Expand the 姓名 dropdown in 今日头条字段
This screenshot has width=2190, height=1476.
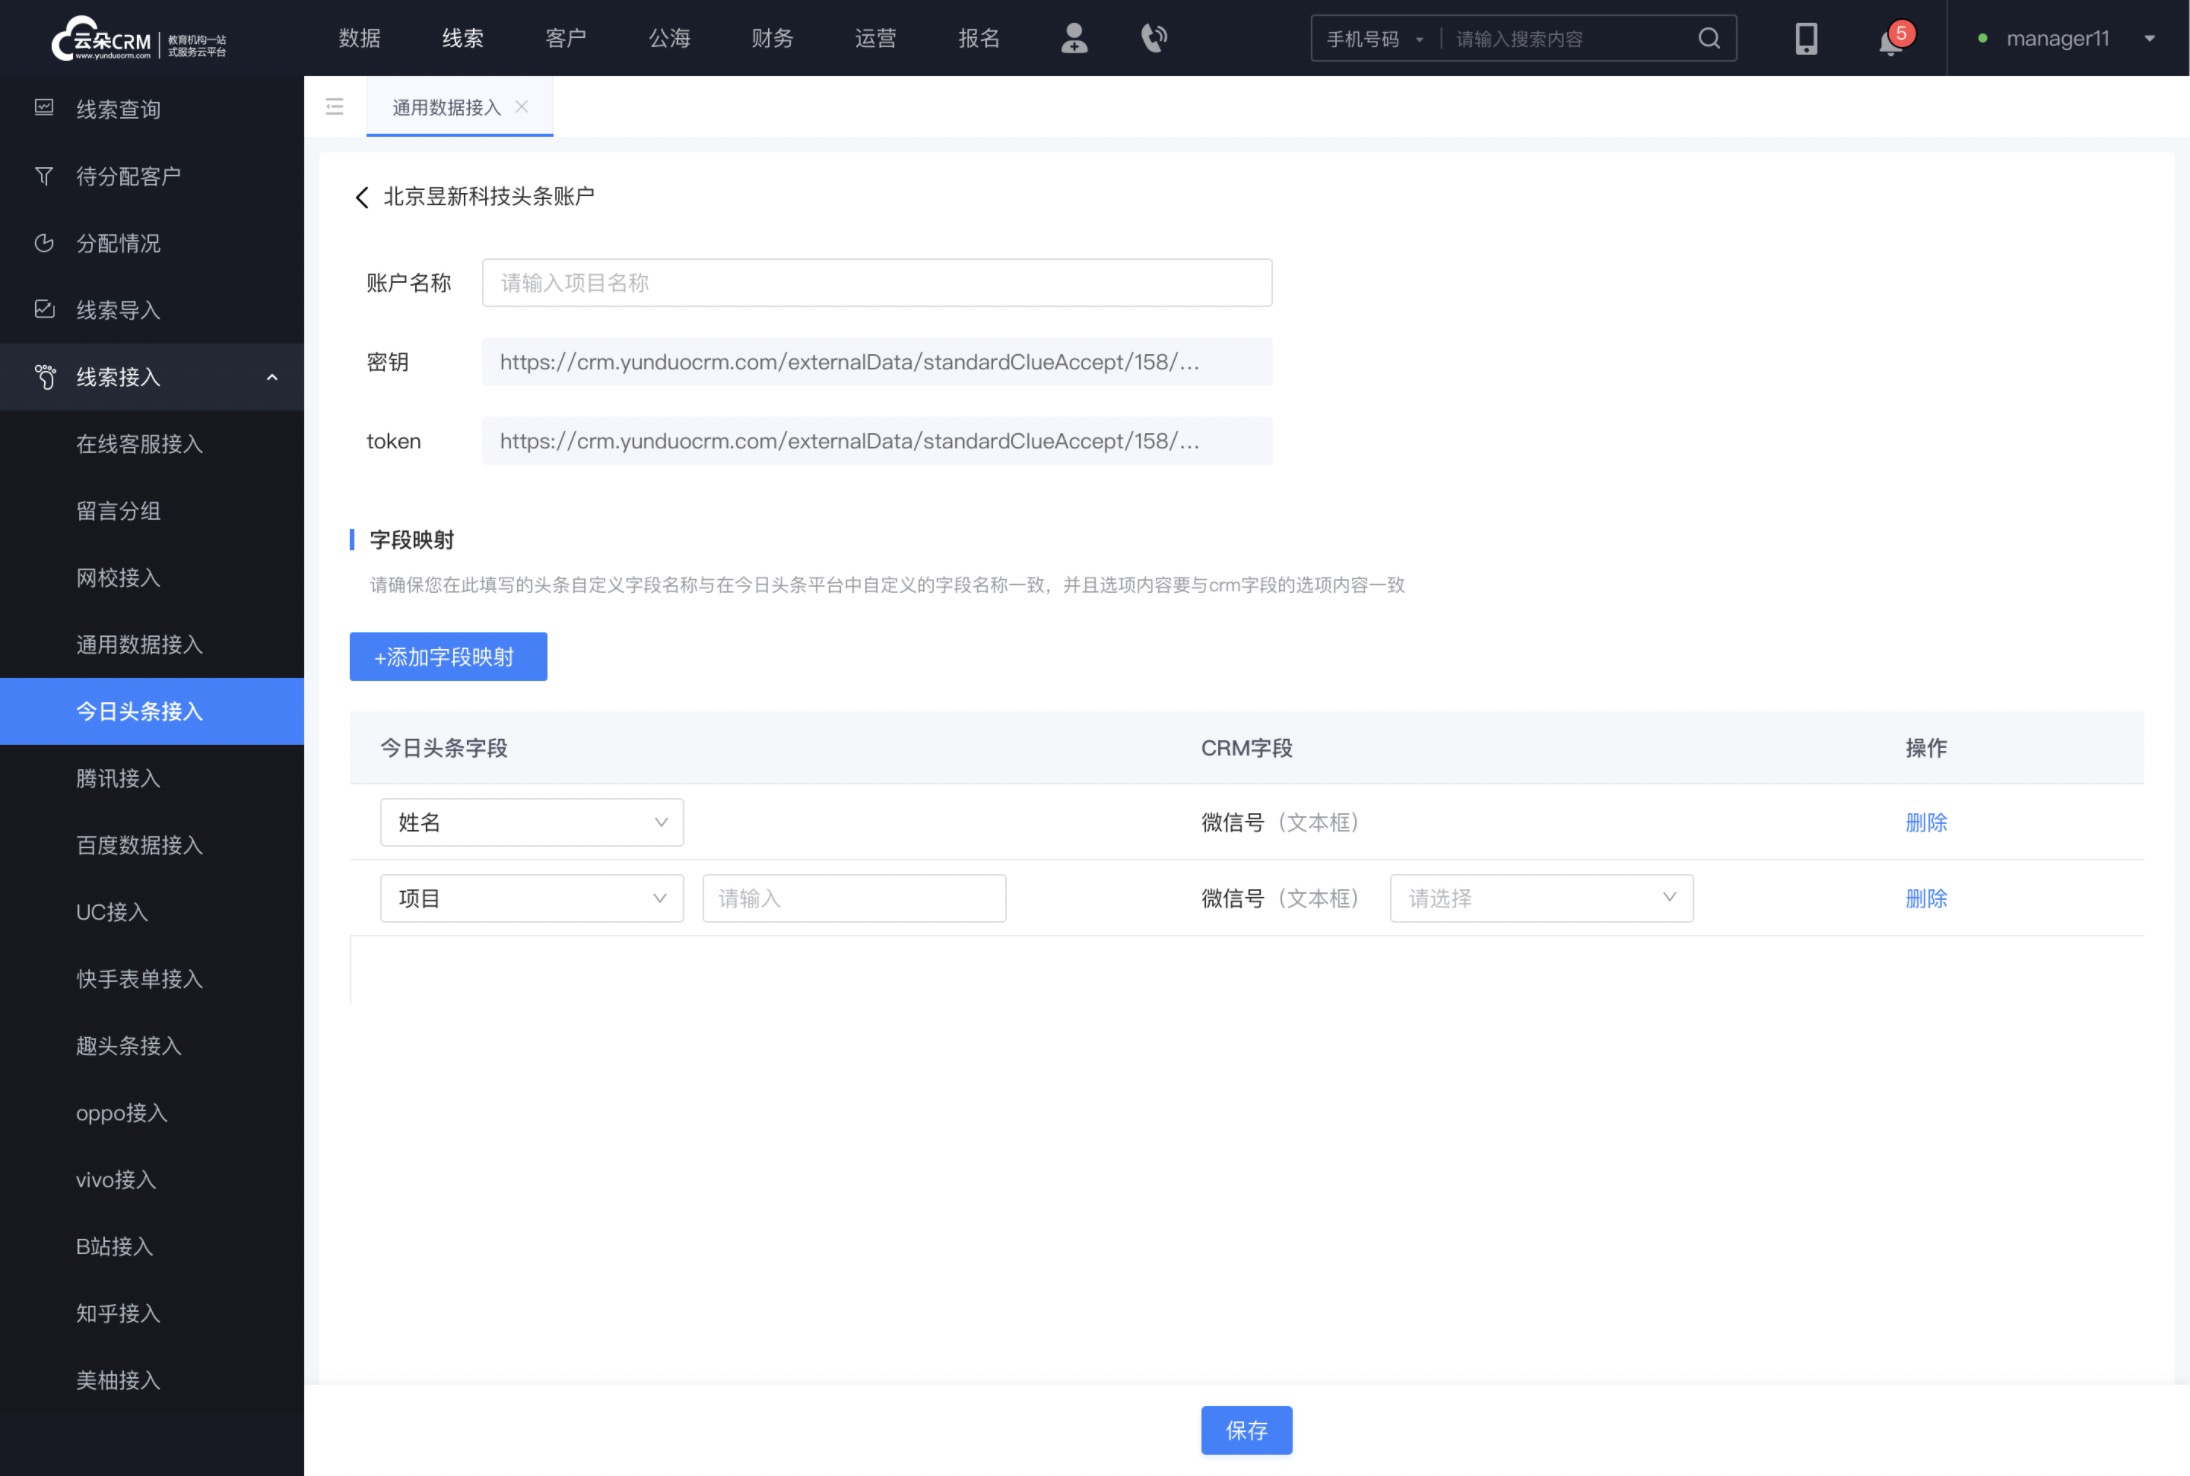click(x=529, y=822)
